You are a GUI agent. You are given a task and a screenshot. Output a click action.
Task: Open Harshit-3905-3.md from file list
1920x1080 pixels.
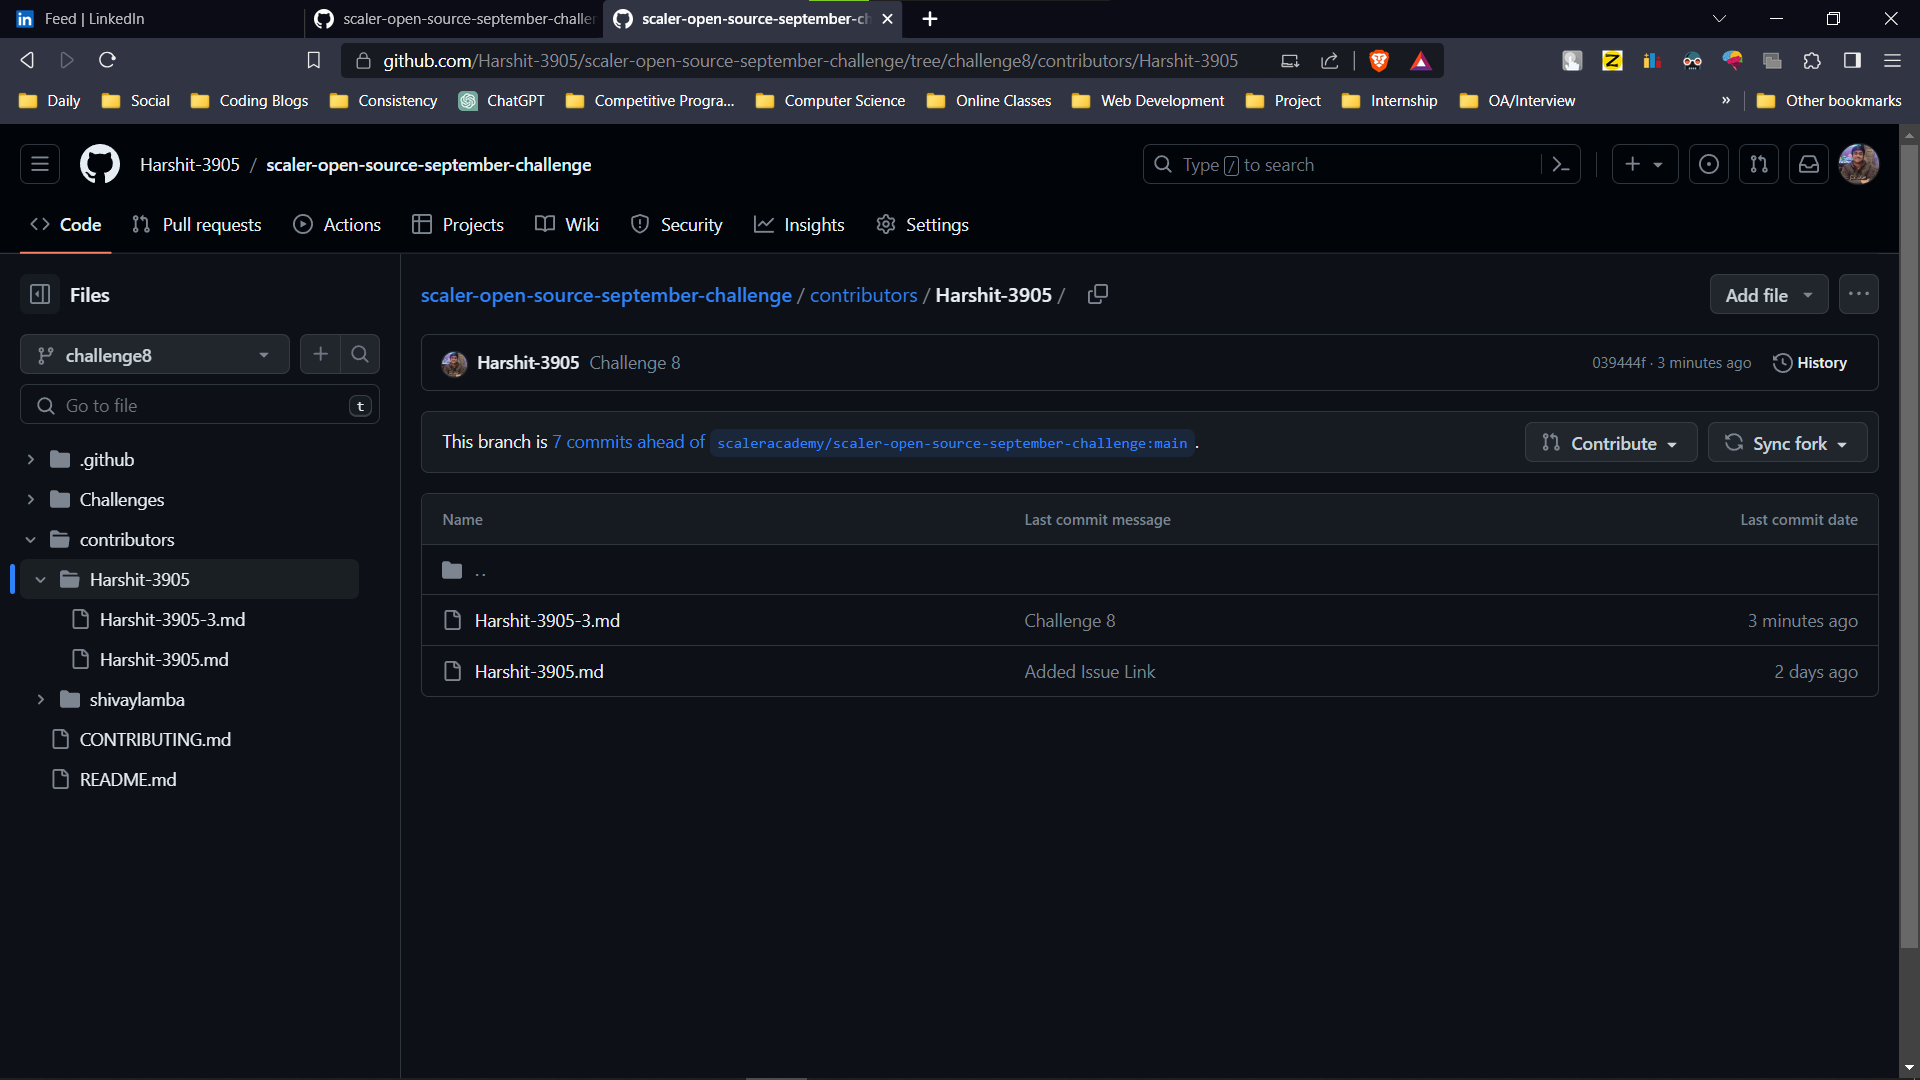pos(547,620)
